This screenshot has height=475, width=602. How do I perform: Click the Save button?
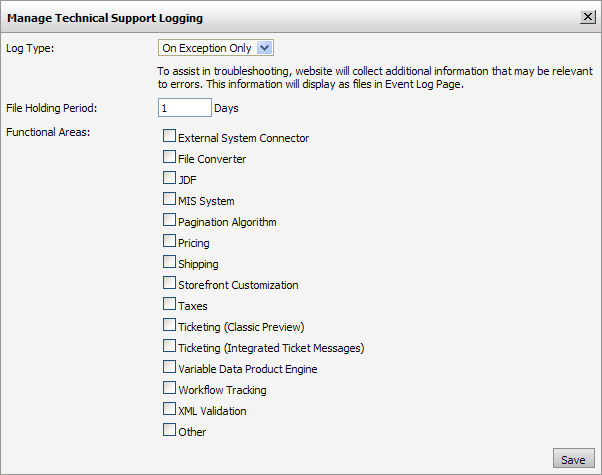pyautogui.click(x=573, y=459)
